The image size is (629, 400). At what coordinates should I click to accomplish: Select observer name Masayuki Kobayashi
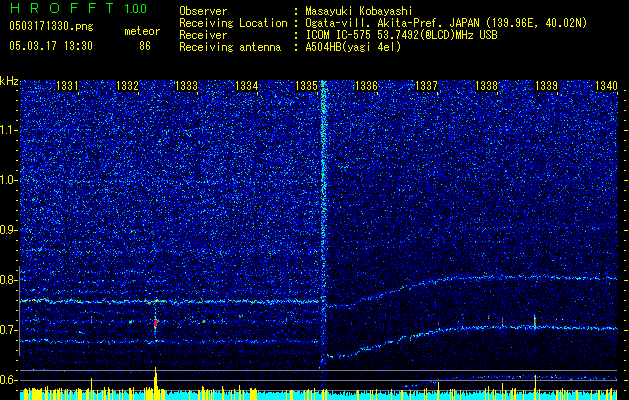359,12
